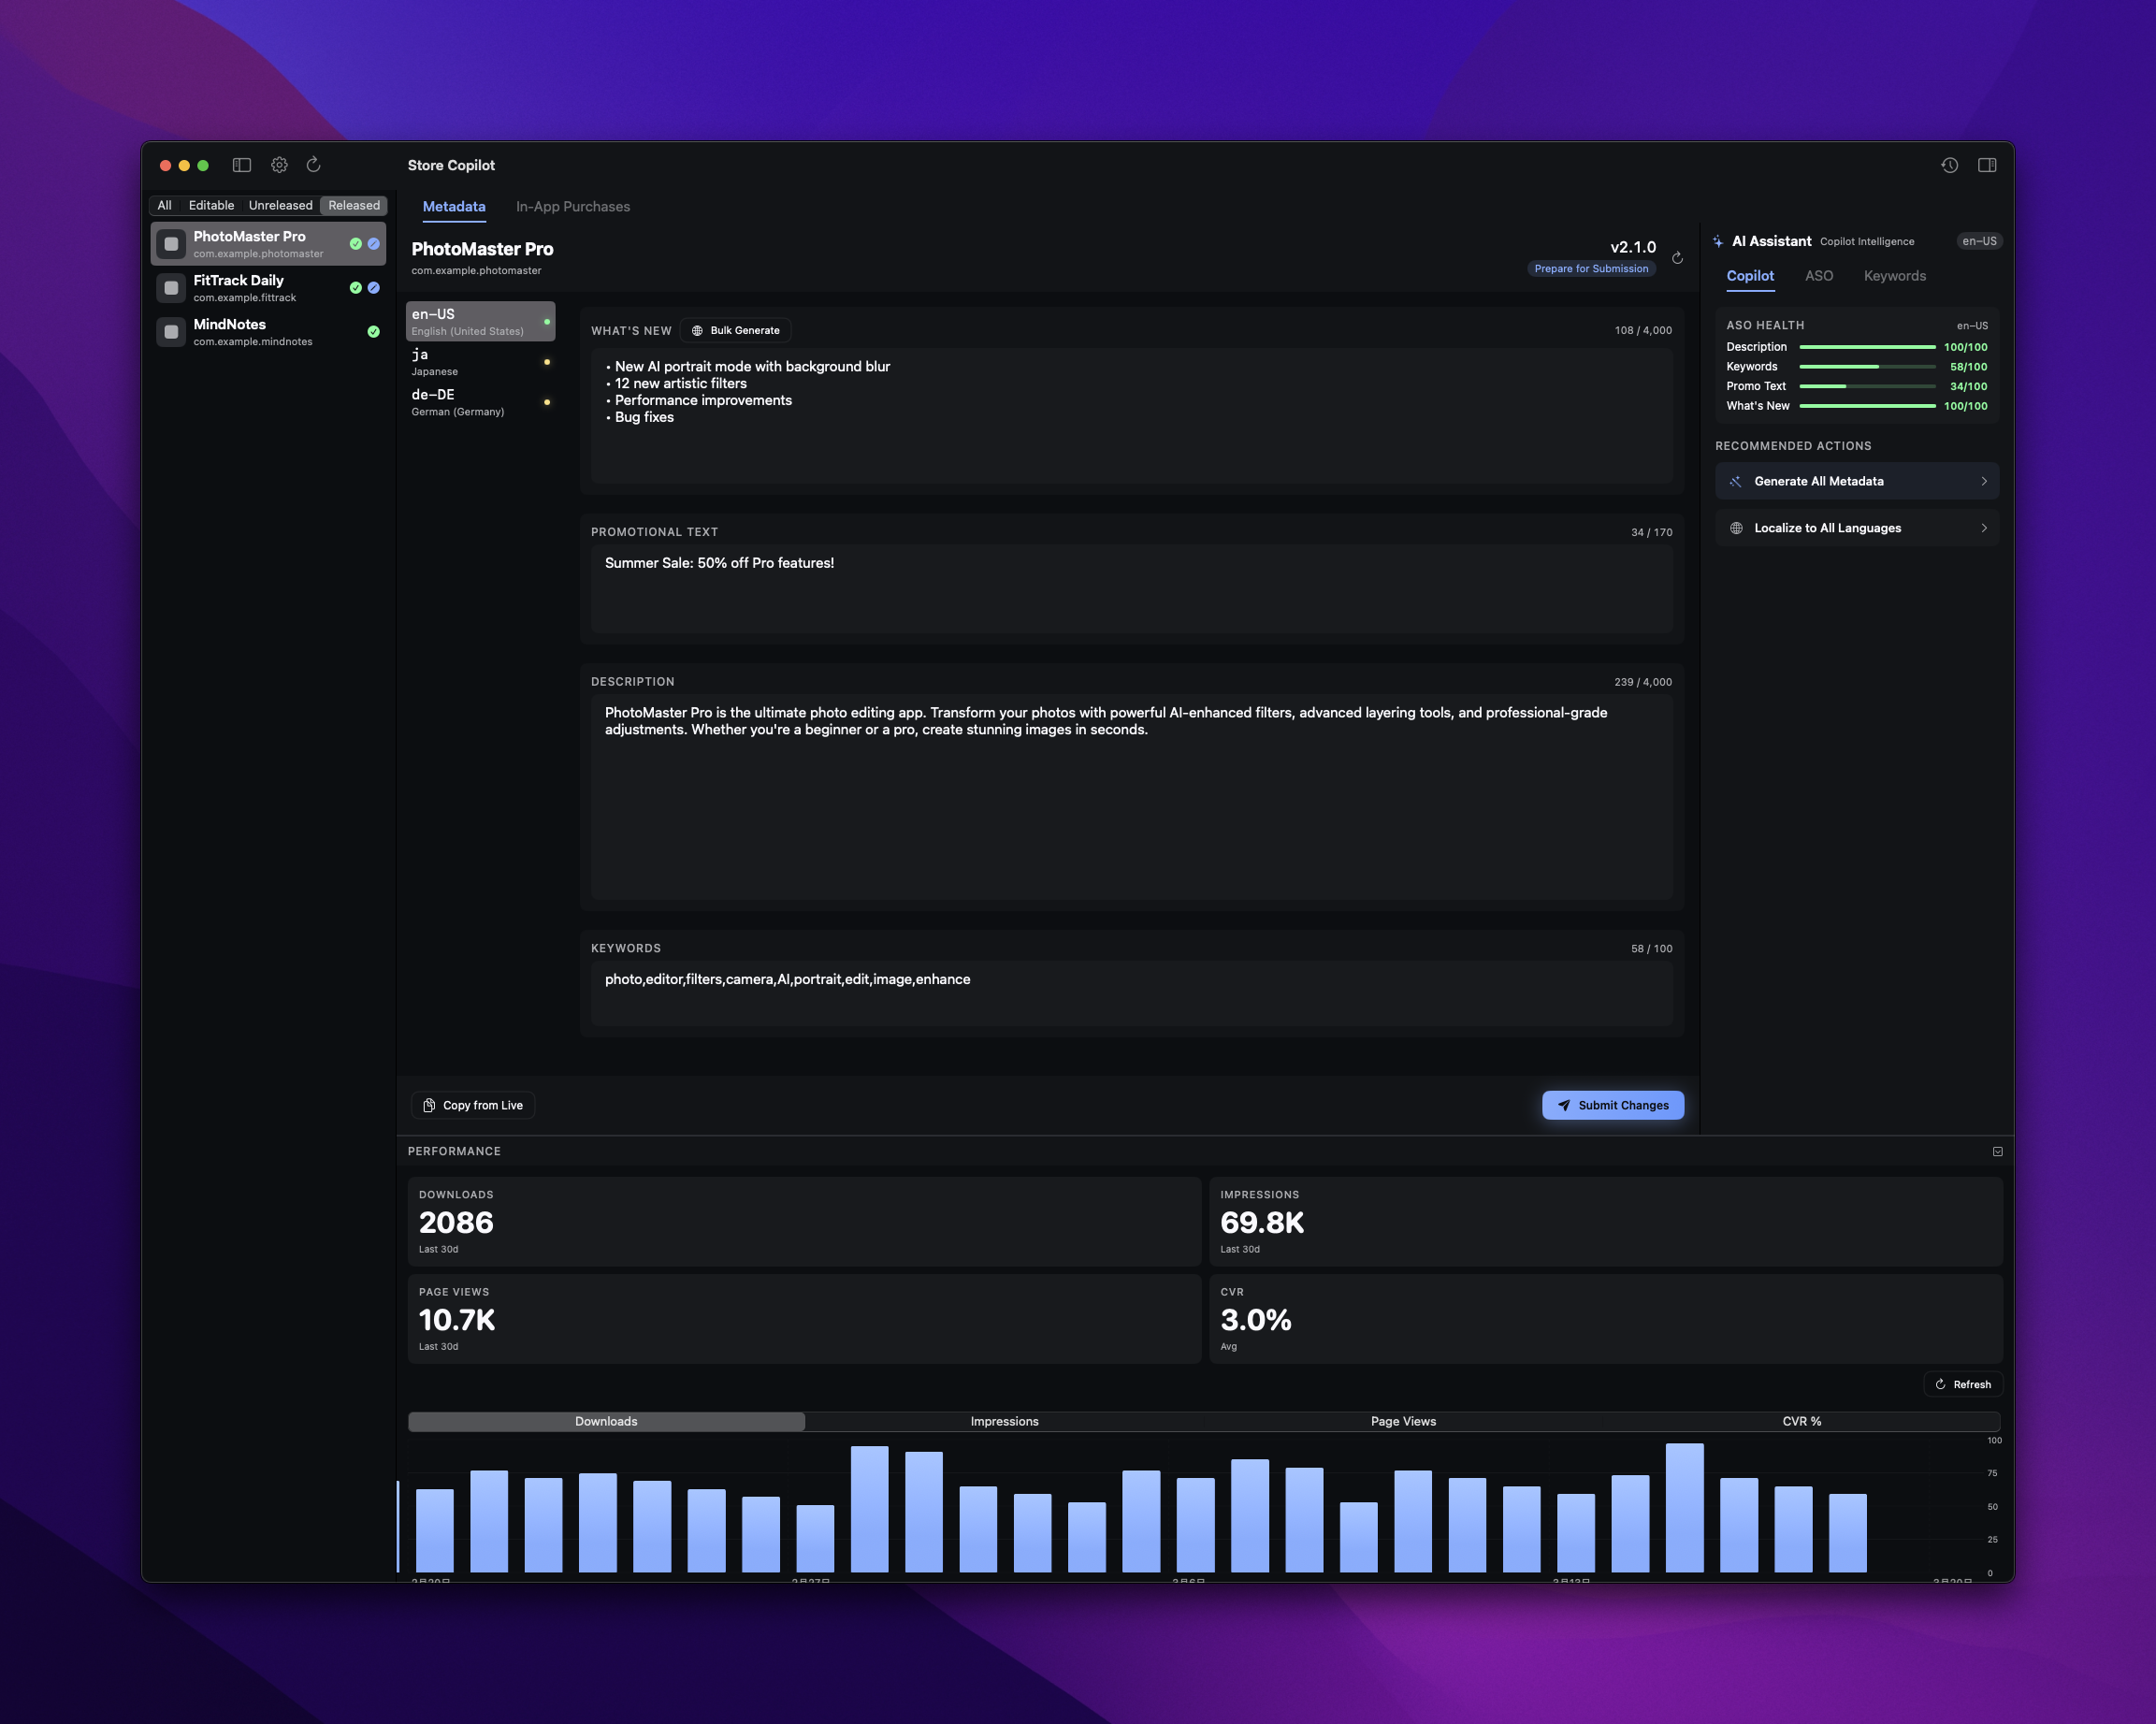Open version history via the clock icon
Screen dimensions: 2156x1724
point(1950,166)
